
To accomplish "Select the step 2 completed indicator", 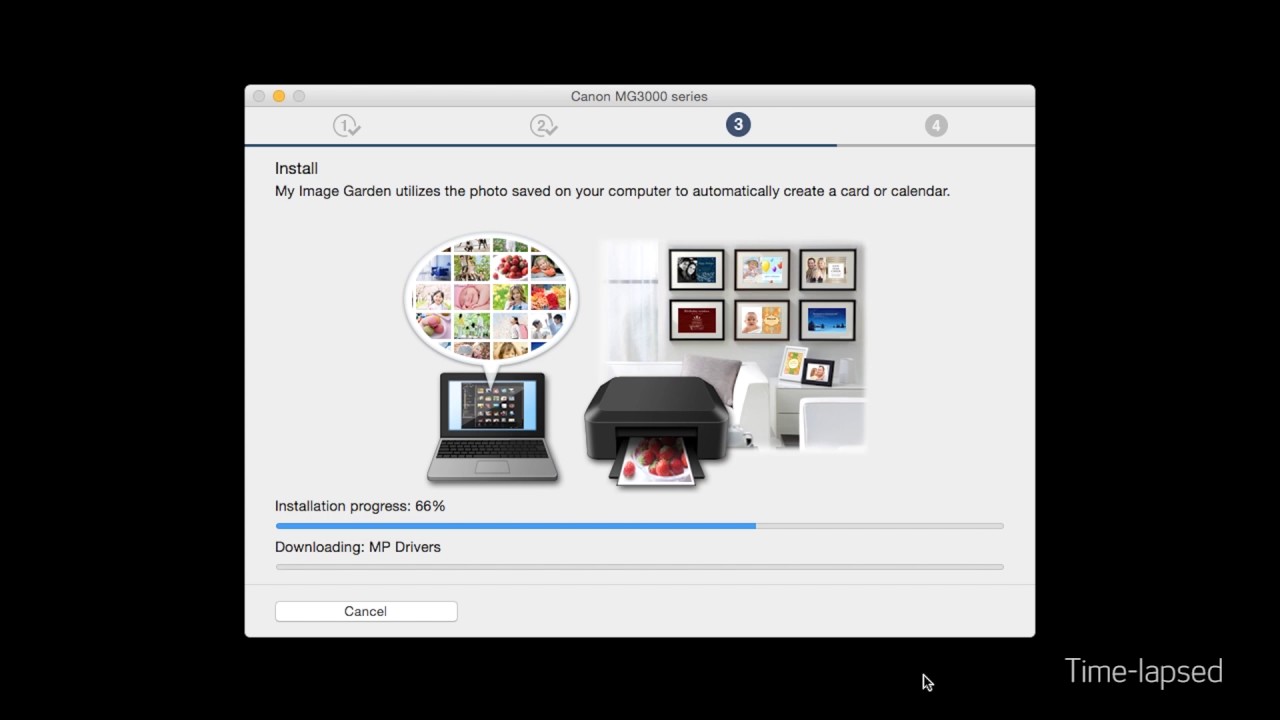I will pyautogui.click(x=543, y=125).
